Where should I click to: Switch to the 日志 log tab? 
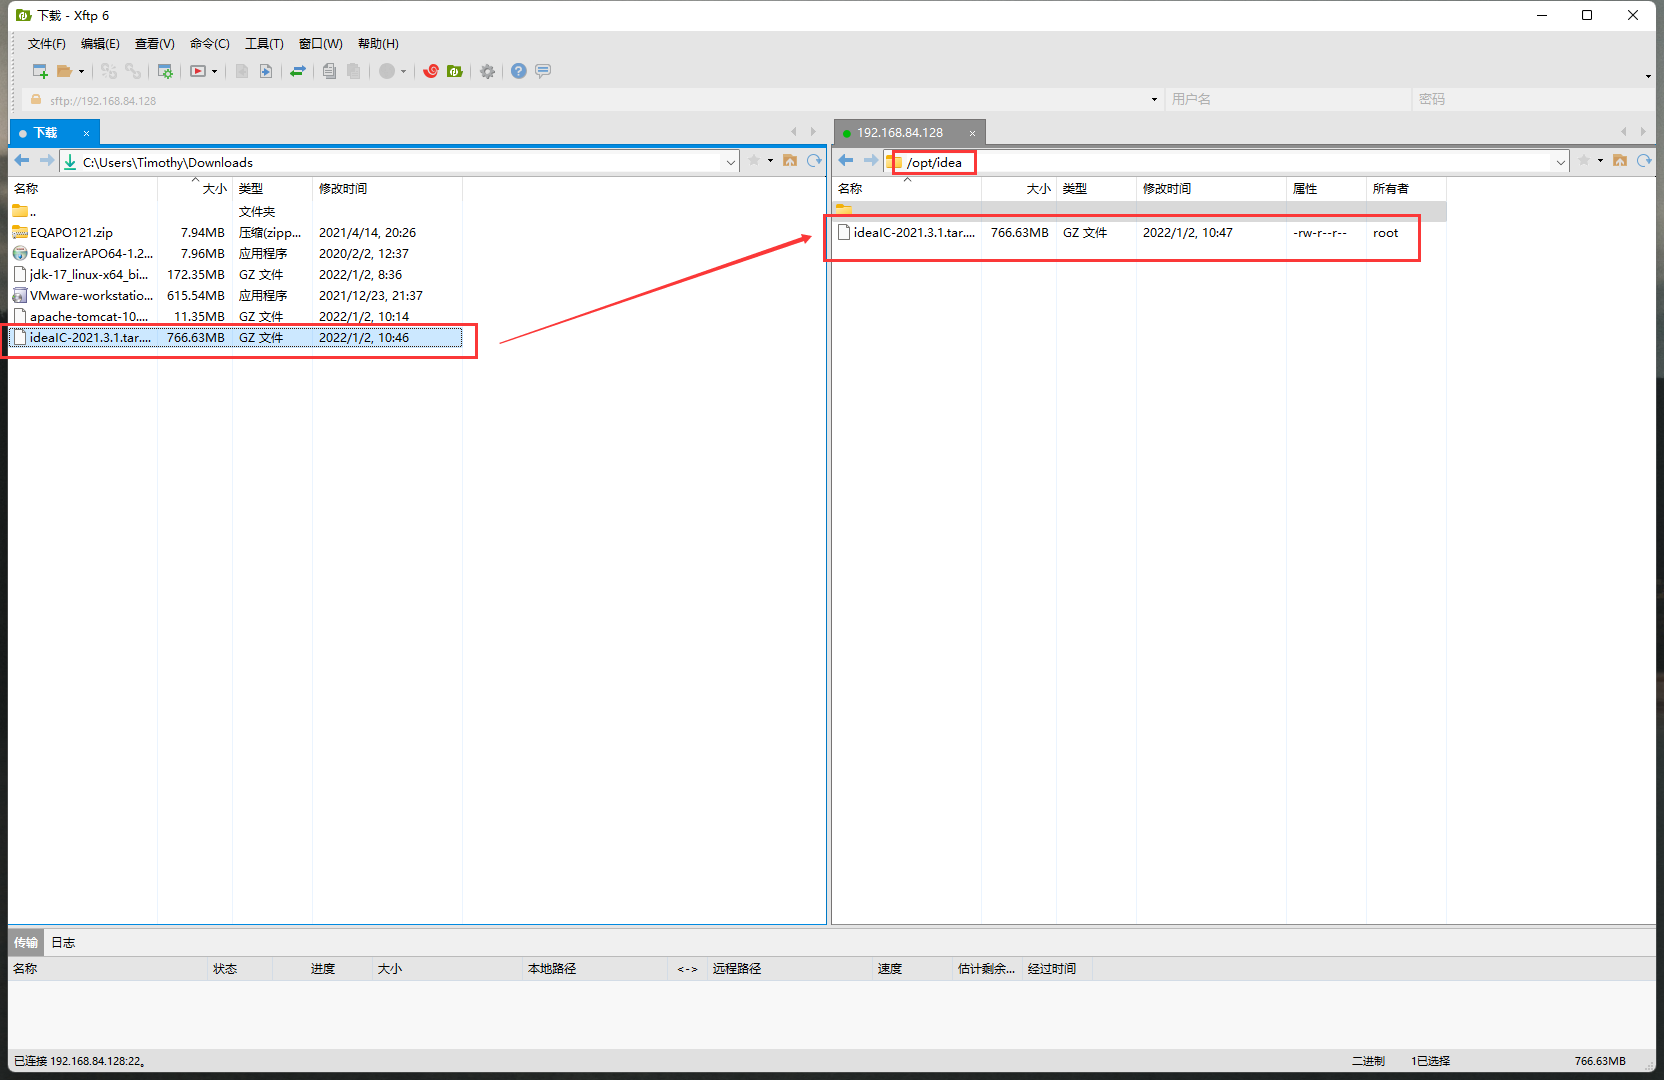tap(63, 942)
